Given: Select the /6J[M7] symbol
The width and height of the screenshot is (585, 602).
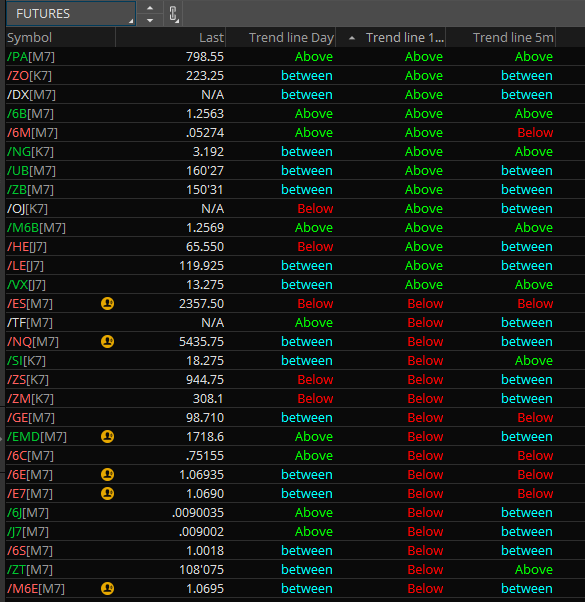Looking at the screenshot, I should point(28,513).
